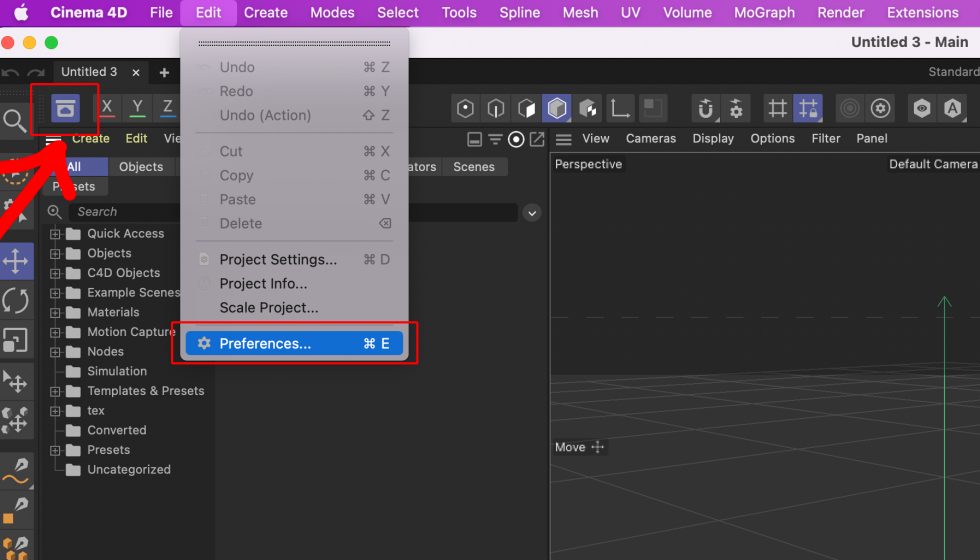Expand the Objects folder in the tree
Viewport: 980px width, 560px height.
click(55, 254)
